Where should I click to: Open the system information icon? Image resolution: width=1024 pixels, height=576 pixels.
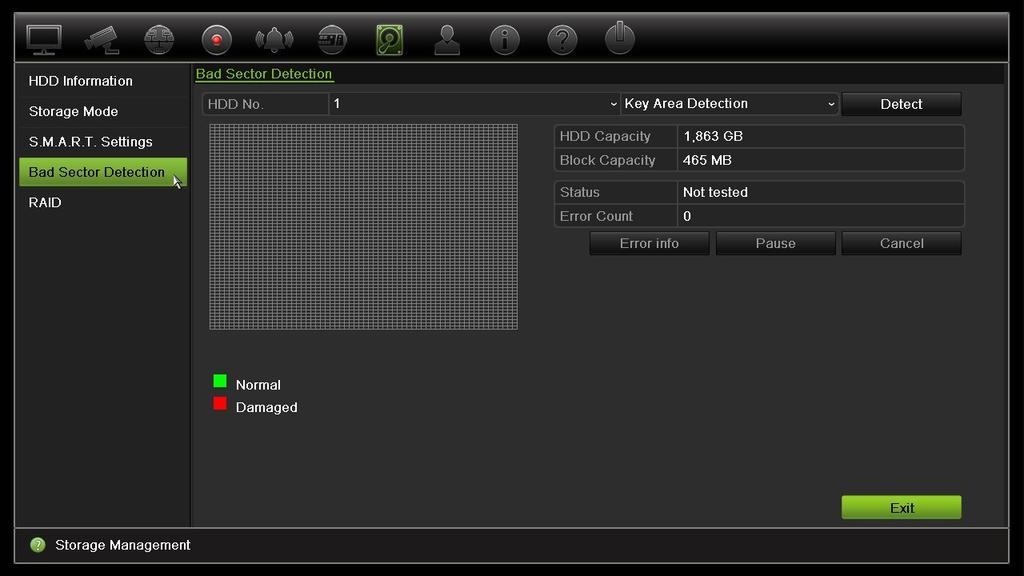(504, 39)
